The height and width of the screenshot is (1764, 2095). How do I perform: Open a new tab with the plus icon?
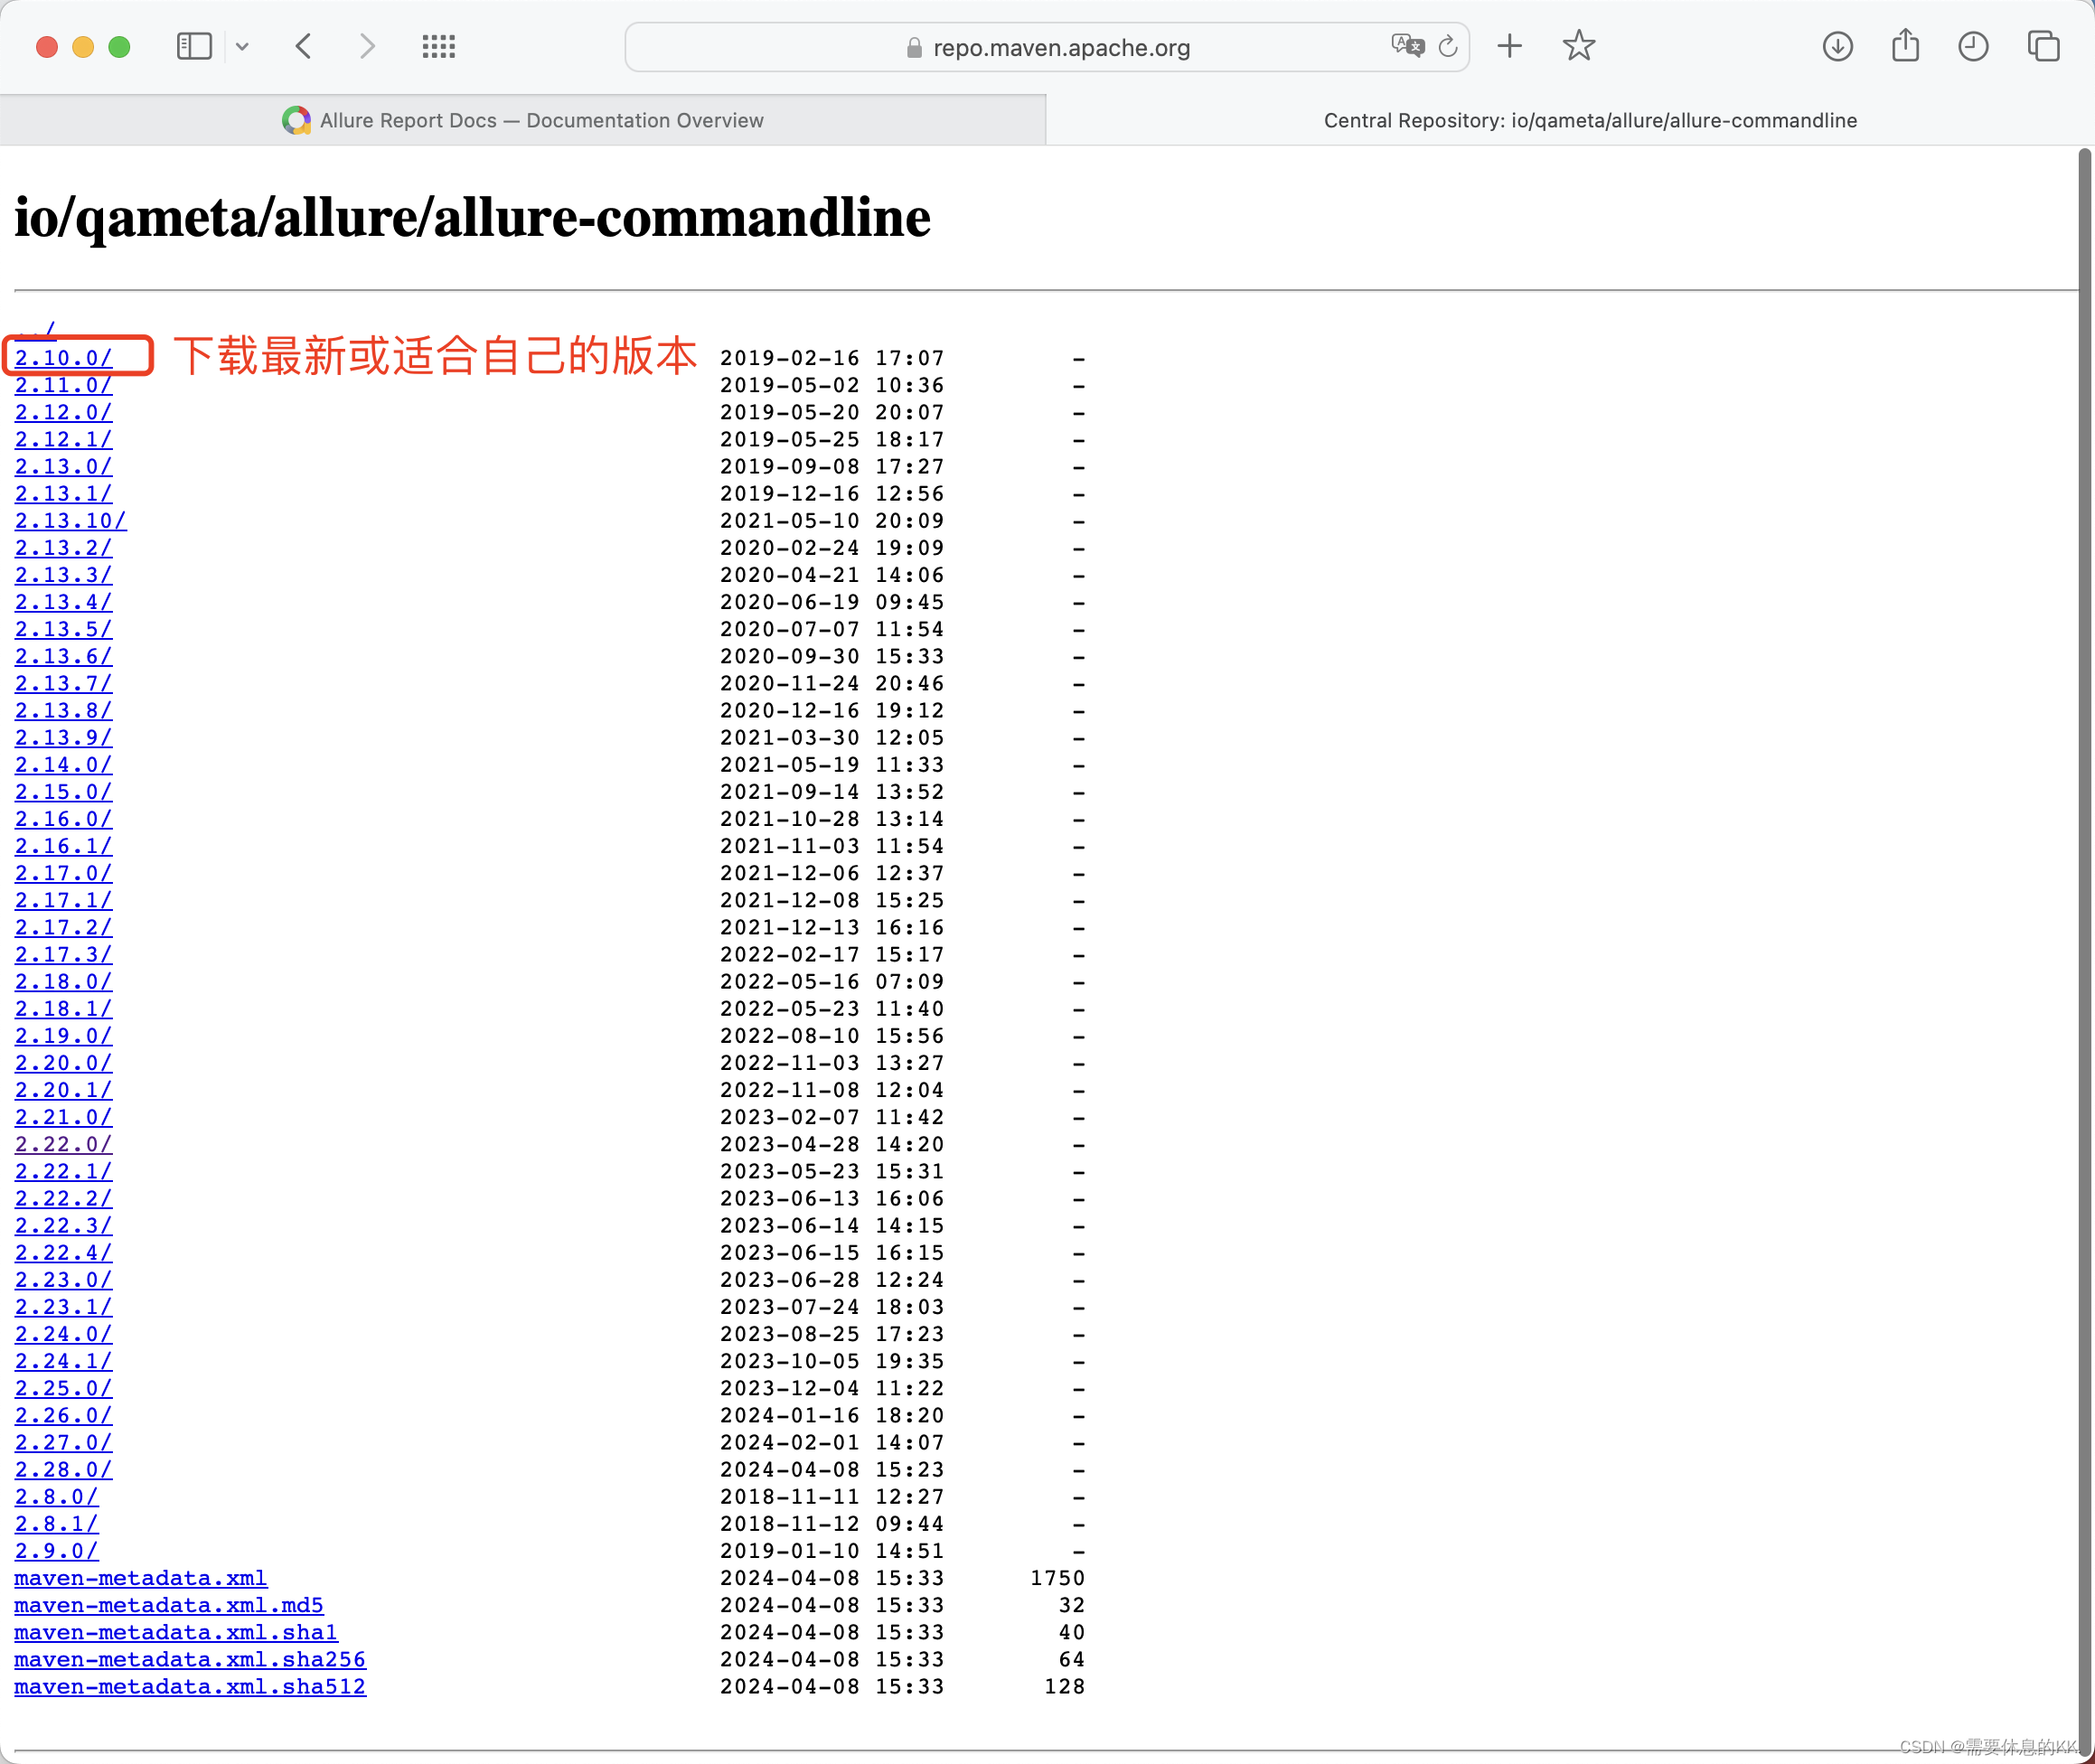tap(1509, 46)
